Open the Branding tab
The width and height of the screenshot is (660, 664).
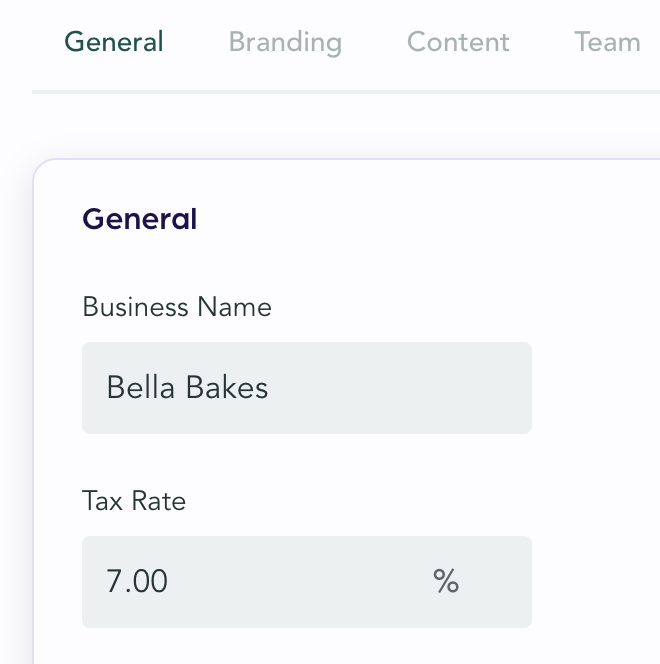(x=285, y=42)
